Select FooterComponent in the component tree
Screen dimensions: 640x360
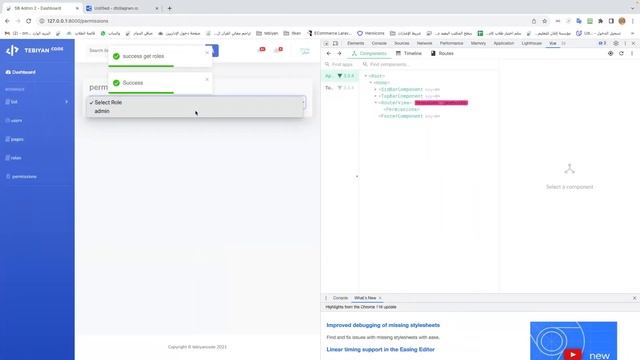pyautogui.click(x=401, y=116)
